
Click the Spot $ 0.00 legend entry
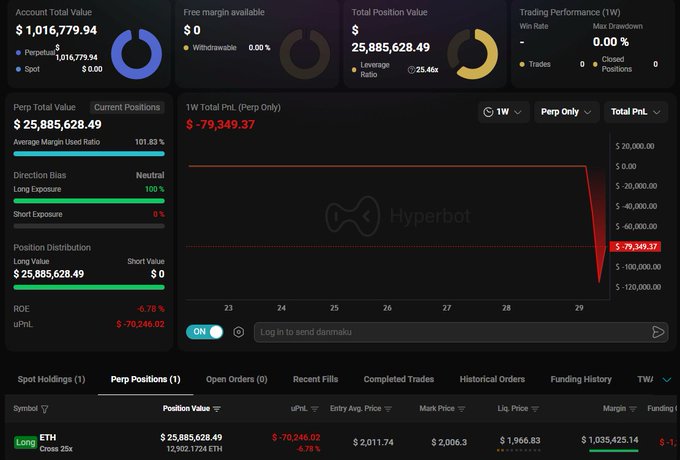[59, 69]
